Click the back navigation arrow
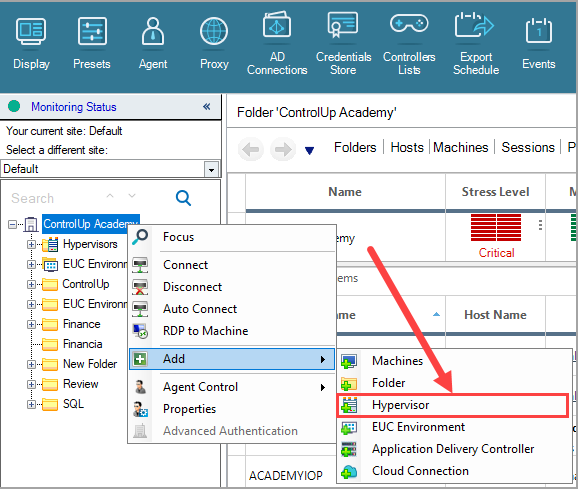The image size is (578, 489). coord(251,149)
